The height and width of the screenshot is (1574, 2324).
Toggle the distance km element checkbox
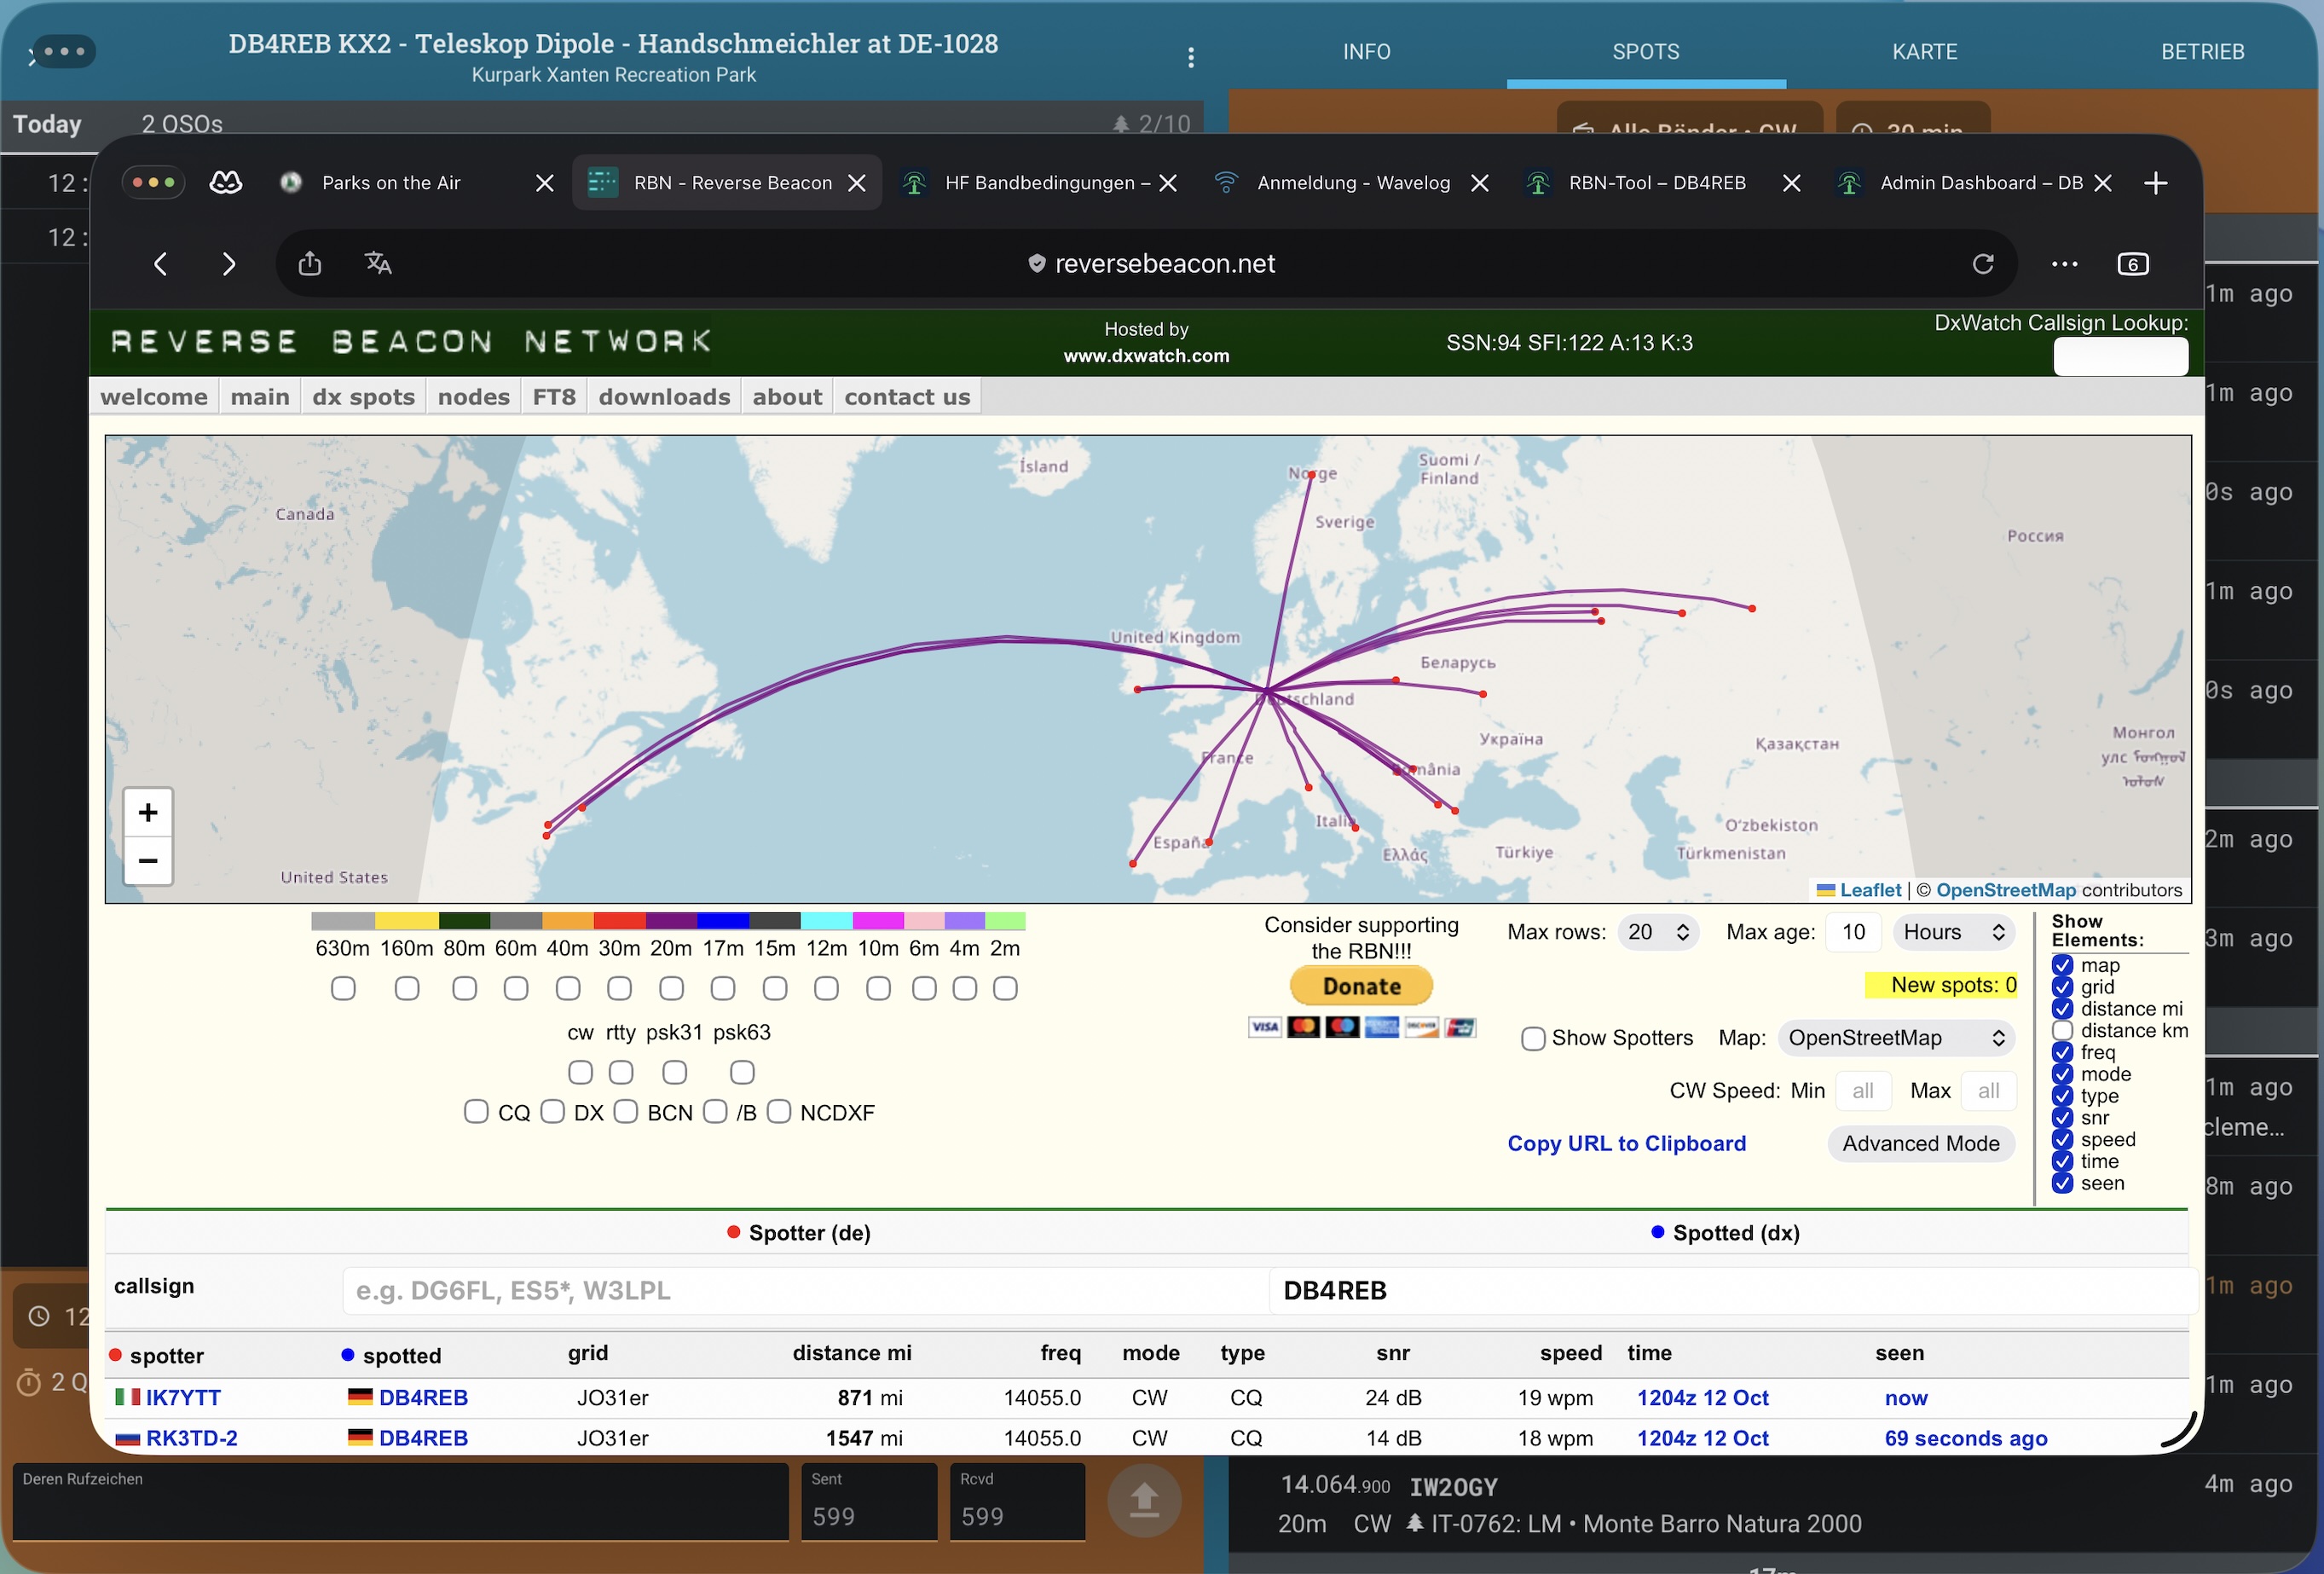(x=2062, y=1031)
